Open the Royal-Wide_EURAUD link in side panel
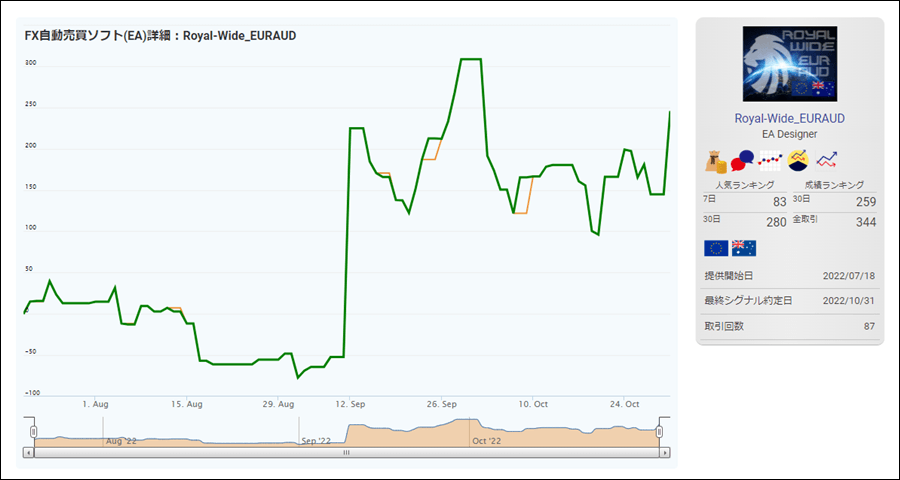 [x=790, y=119]
